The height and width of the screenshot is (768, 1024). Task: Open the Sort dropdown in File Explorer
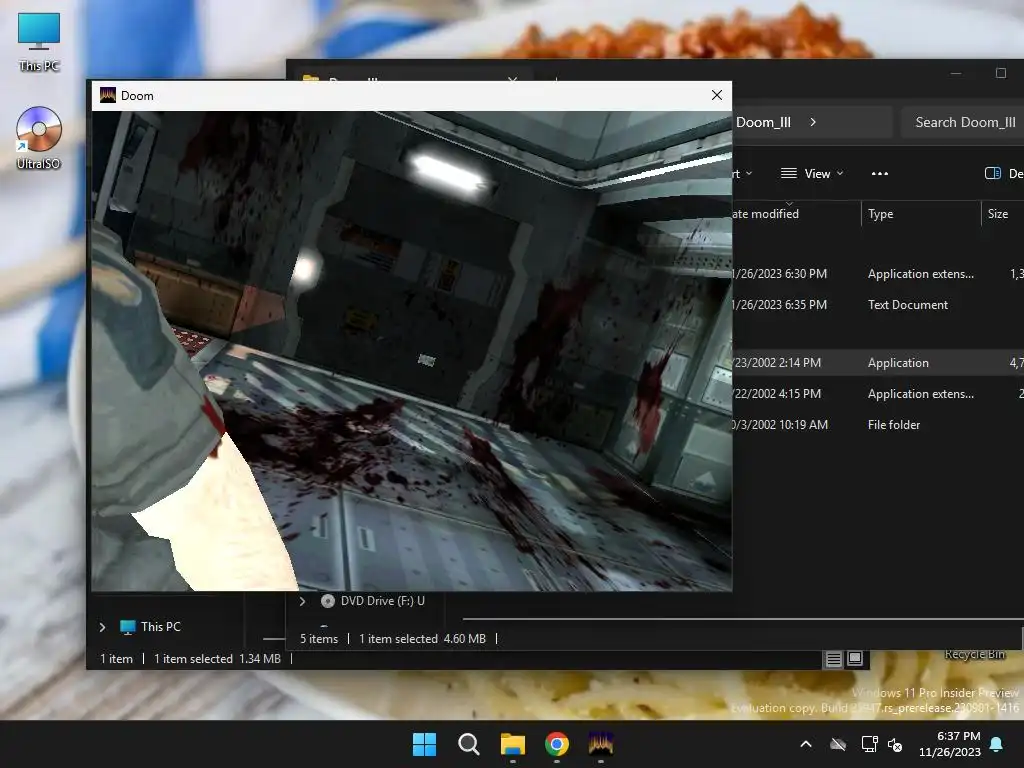click(743, 174)
